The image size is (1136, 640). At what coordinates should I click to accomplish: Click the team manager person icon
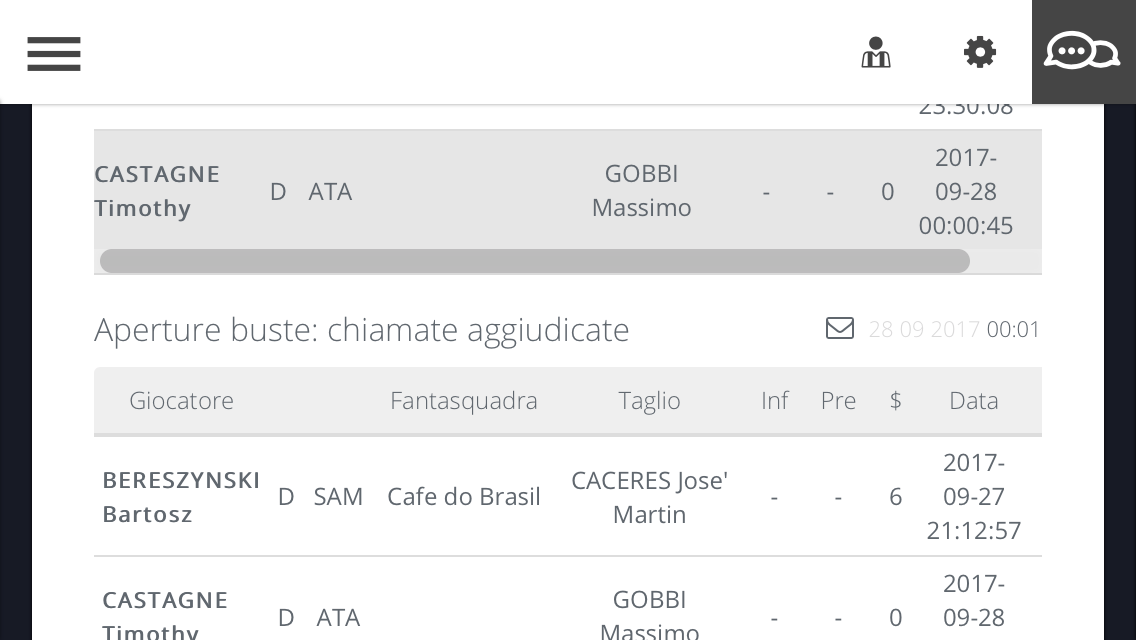[x=876, y=53]
